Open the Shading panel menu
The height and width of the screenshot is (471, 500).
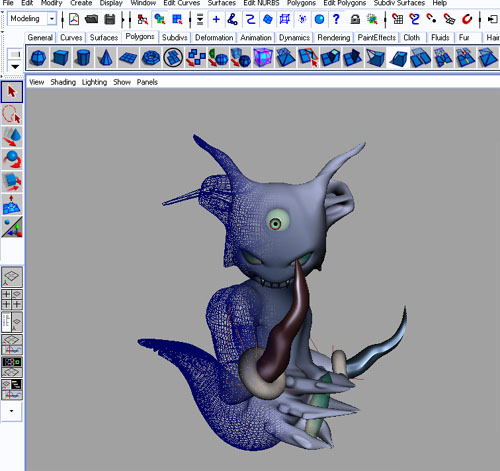[x=63, y=82]
